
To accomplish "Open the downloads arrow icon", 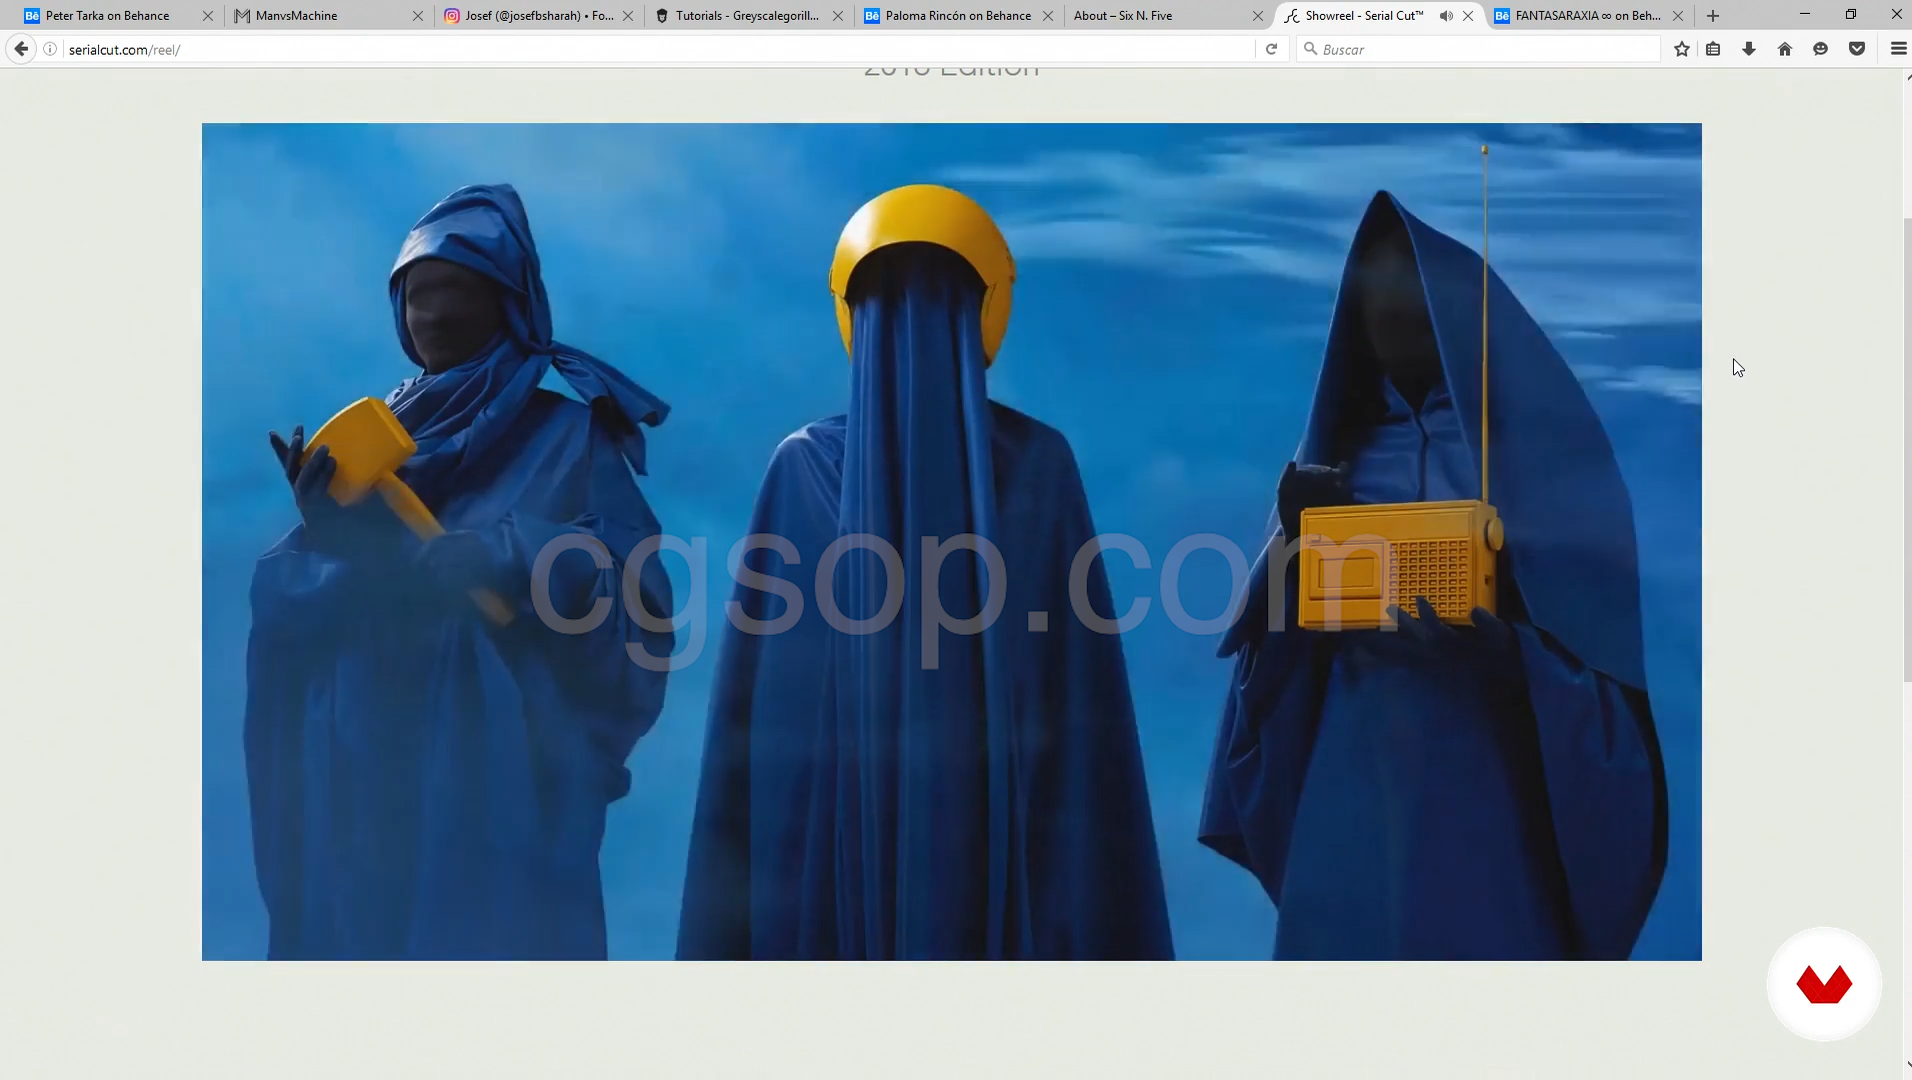I will 1749,49.
